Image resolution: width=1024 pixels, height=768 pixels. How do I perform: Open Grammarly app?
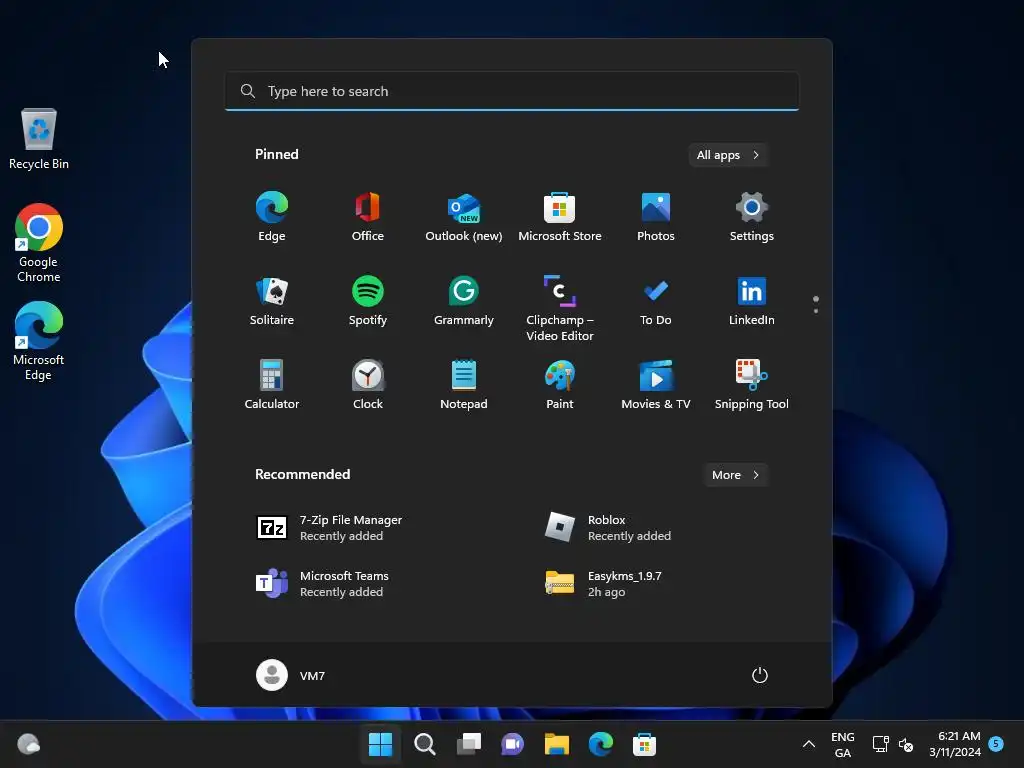[464, 300]
